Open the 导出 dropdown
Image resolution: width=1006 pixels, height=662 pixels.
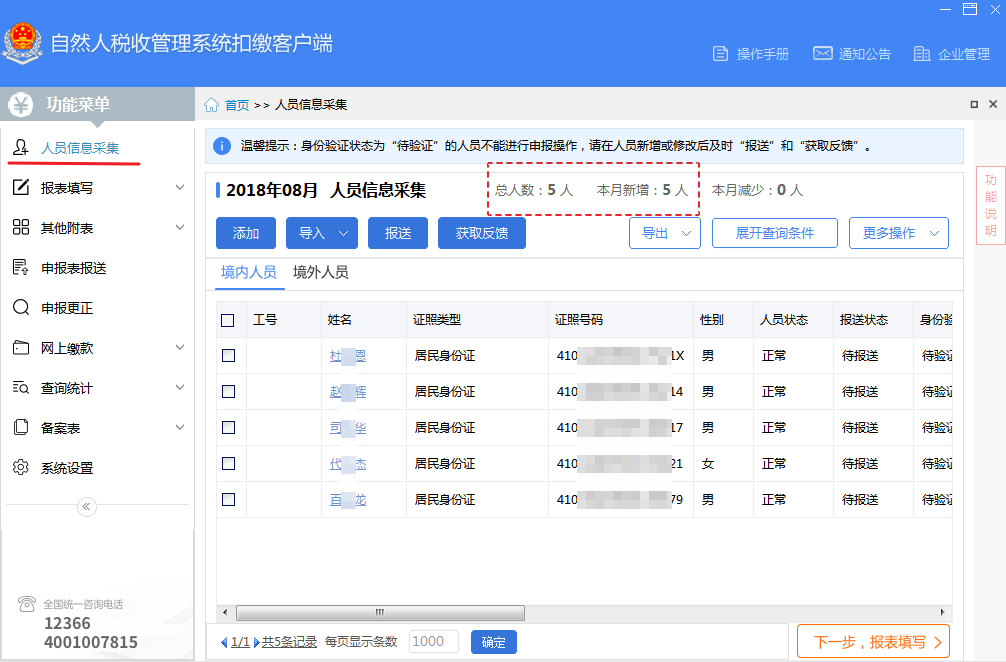tap(665, 233)
